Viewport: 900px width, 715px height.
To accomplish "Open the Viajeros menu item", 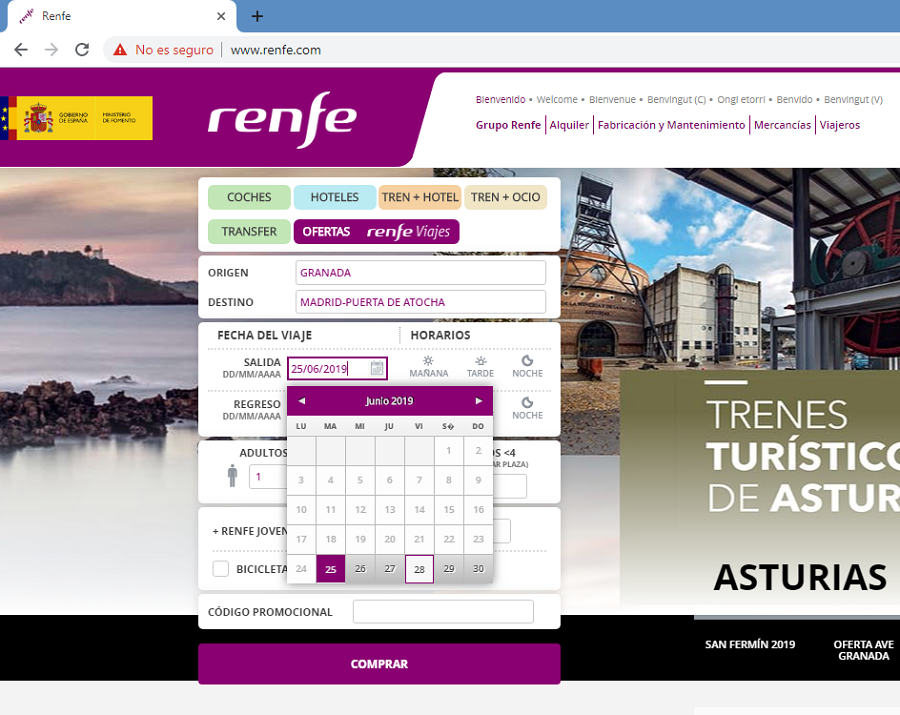I will (x=836, y=124).
